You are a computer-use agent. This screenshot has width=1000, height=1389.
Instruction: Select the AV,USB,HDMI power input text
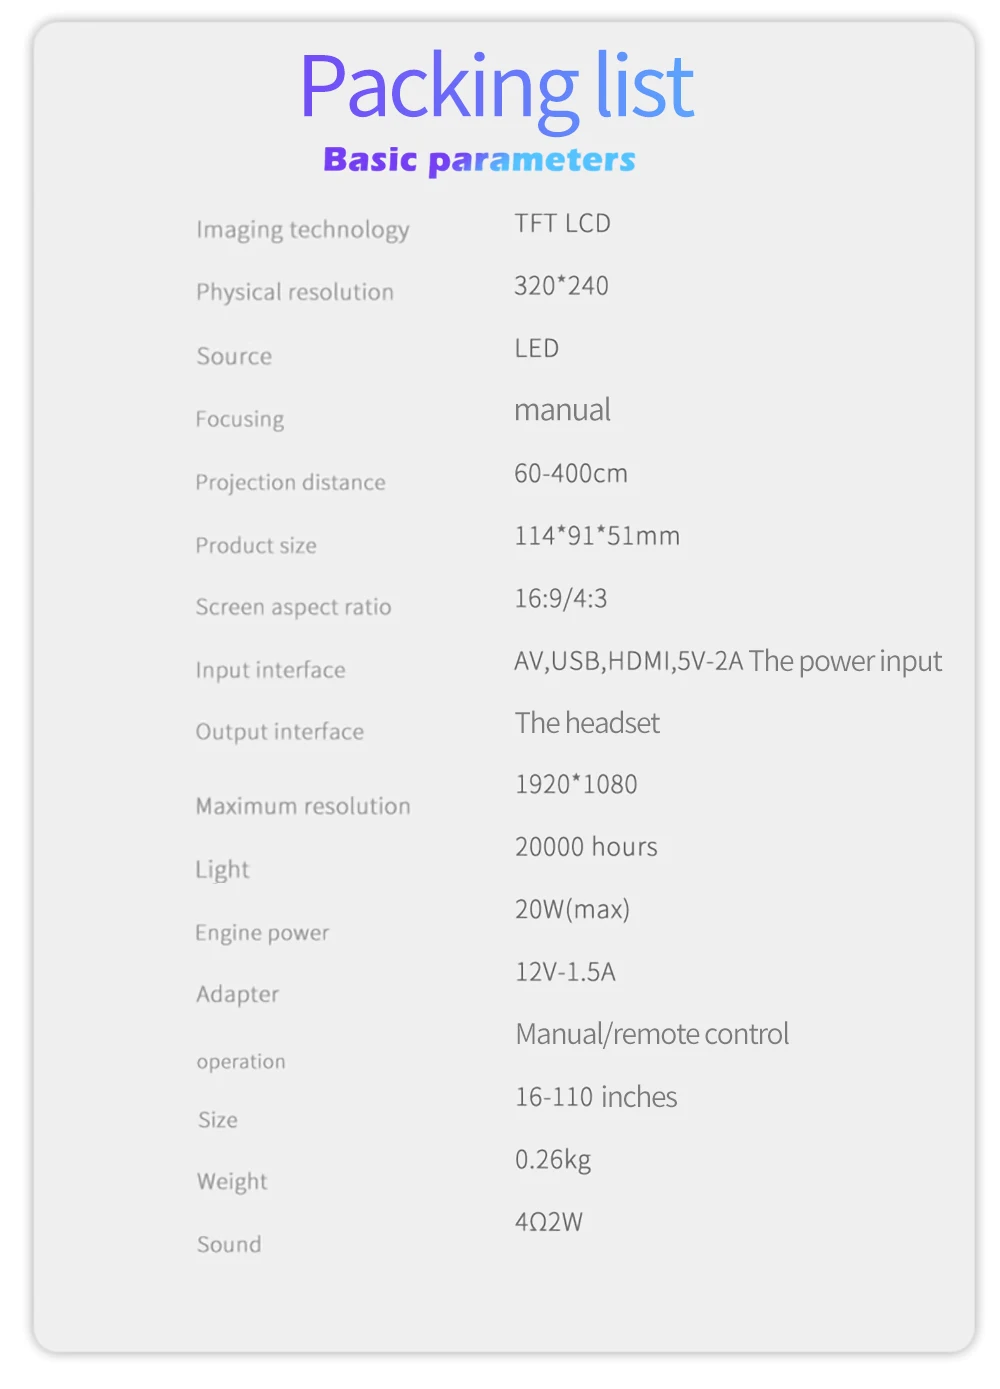[x=727, y=661]
